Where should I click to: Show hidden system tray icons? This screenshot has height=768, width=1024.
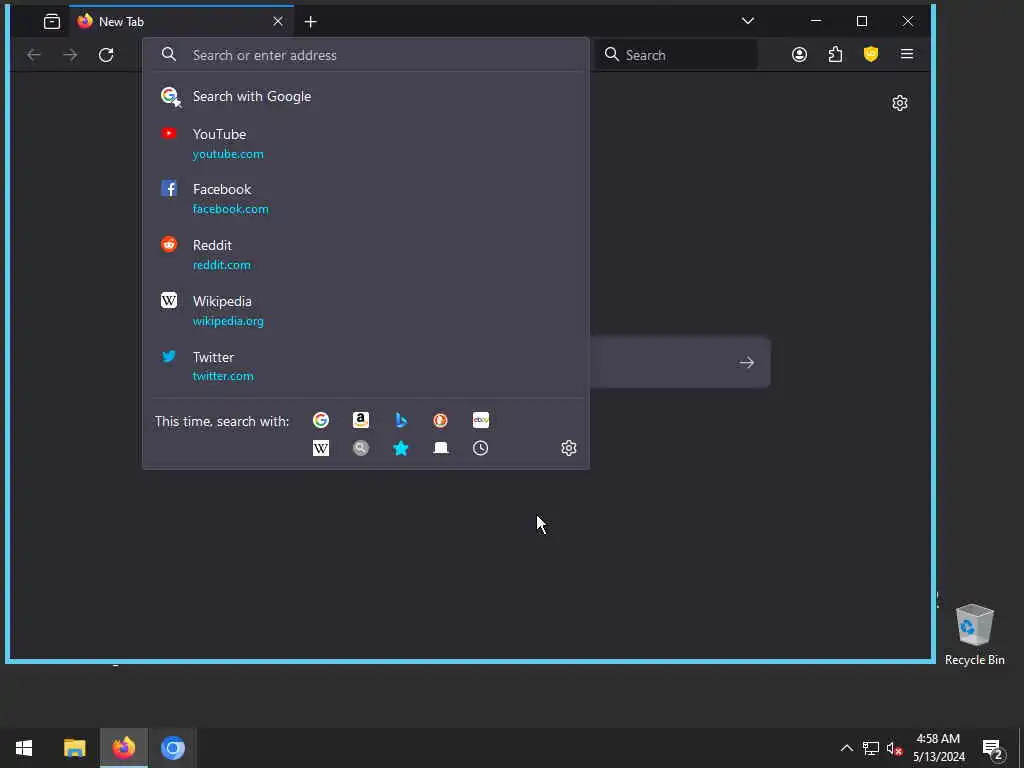click(x=846, y=748)
